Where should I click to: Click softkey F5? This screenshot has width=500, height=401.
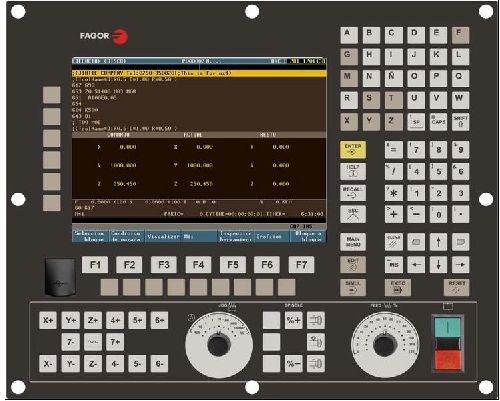233,265
